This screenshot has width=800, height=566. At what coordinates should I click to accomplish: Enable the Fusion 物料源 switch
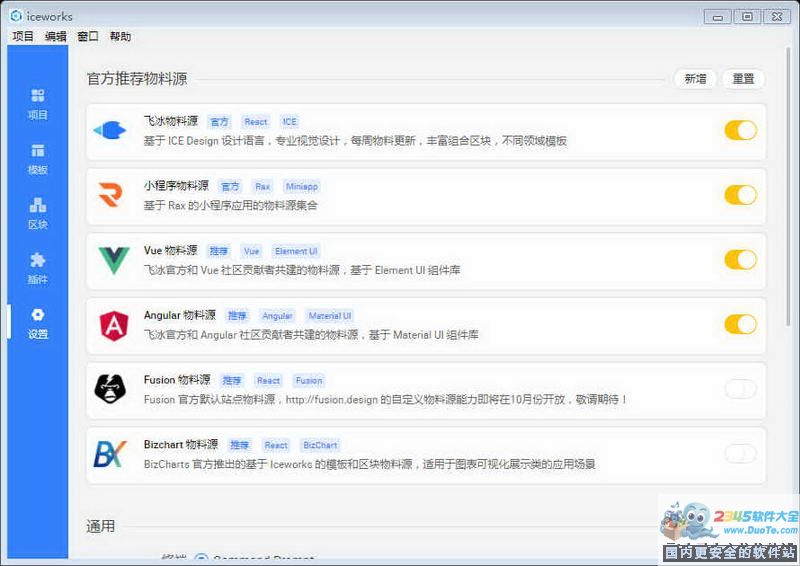pyautogui.click(x=740, y=389)
